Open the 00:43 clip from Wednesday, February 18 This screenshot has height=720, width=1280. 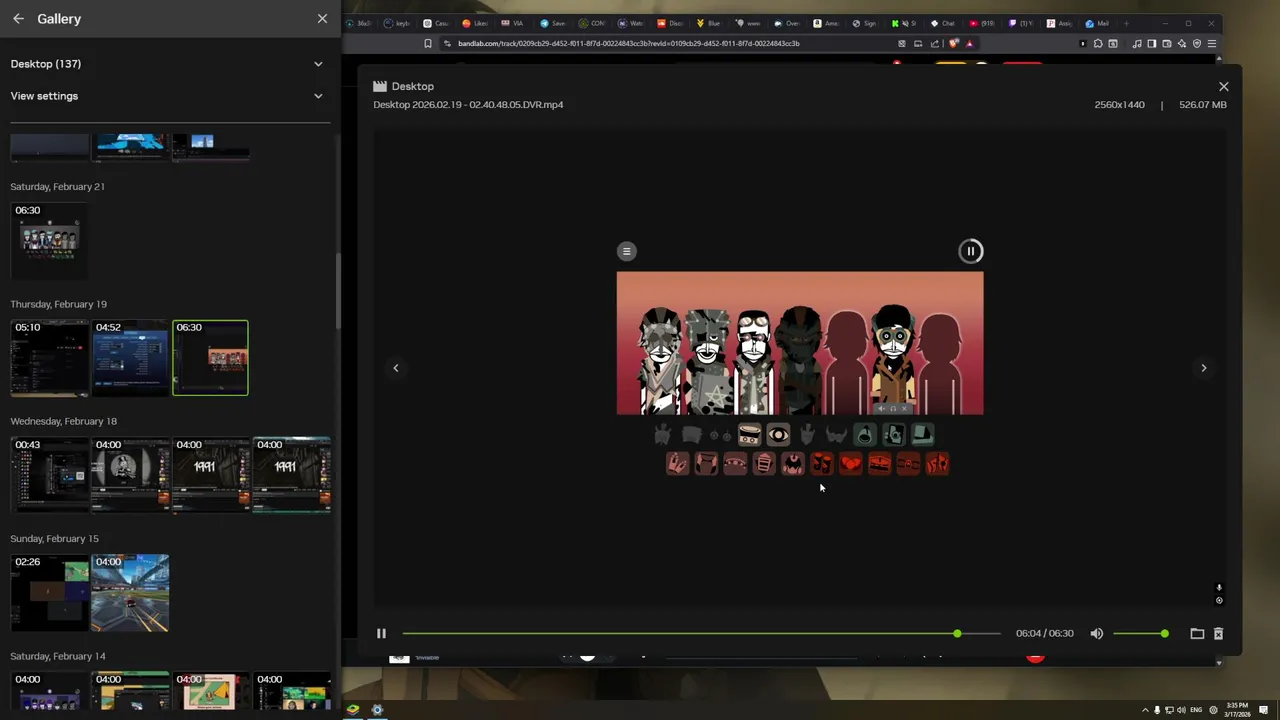(x=49, y=475)
